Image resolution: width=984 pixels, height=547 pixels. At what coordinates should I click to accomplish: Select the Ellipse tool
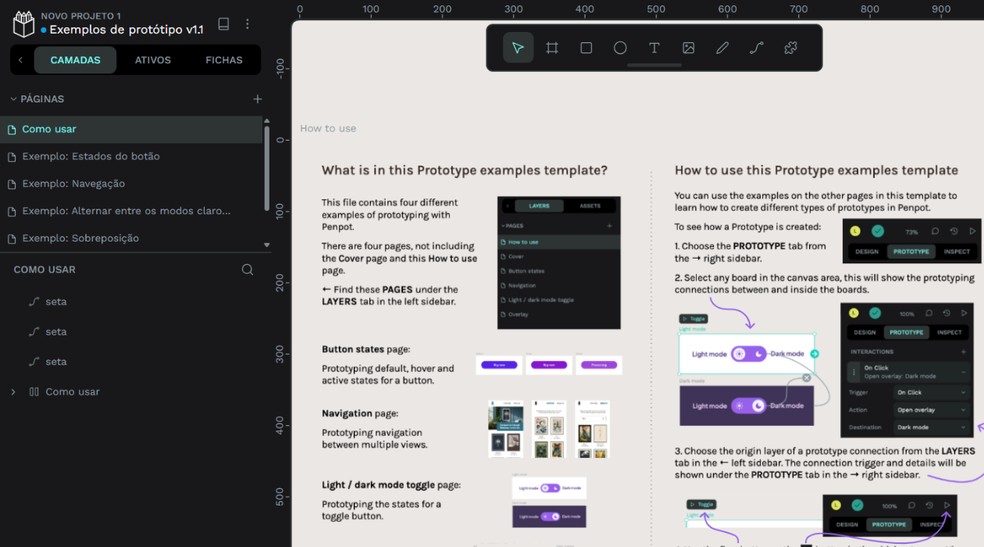[620, 48]
